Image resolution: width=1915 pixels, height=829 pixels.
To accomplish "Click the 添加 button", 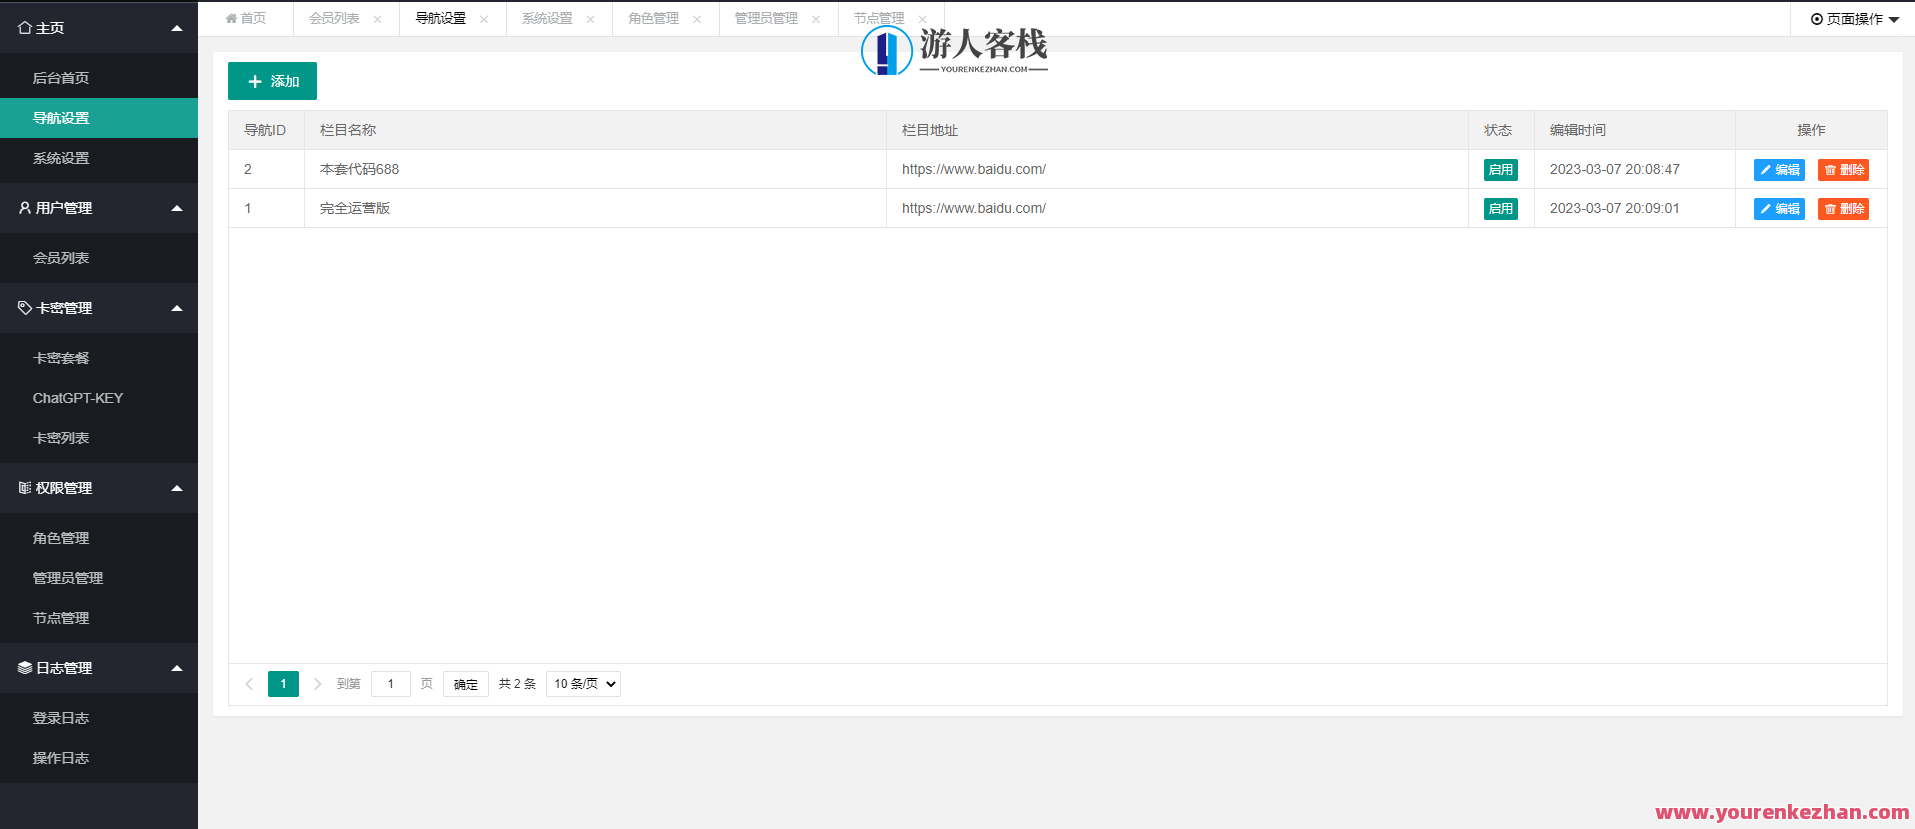I will coord(272,81).
